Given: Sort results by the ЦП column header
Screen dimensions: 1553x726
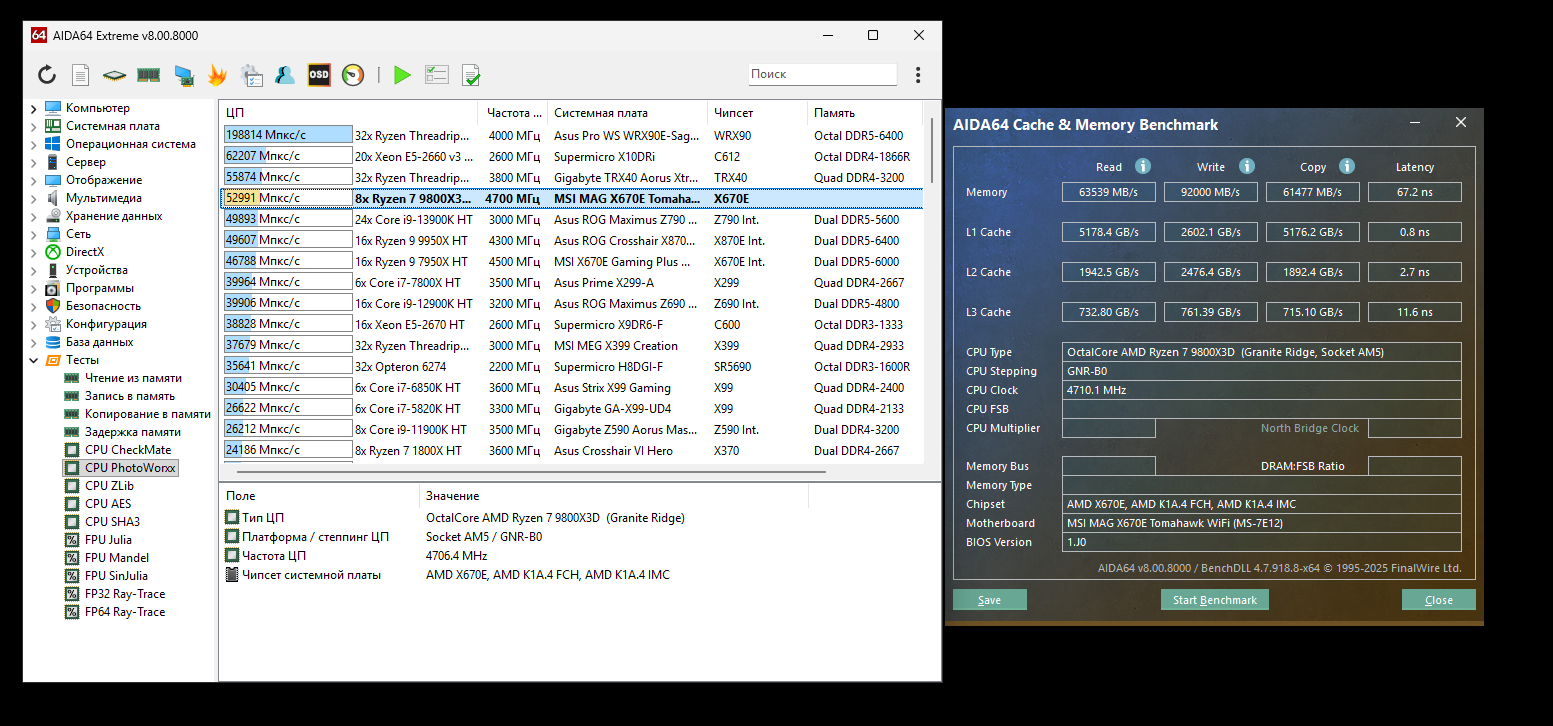Looking at the screenshot, I should point(349,113).
